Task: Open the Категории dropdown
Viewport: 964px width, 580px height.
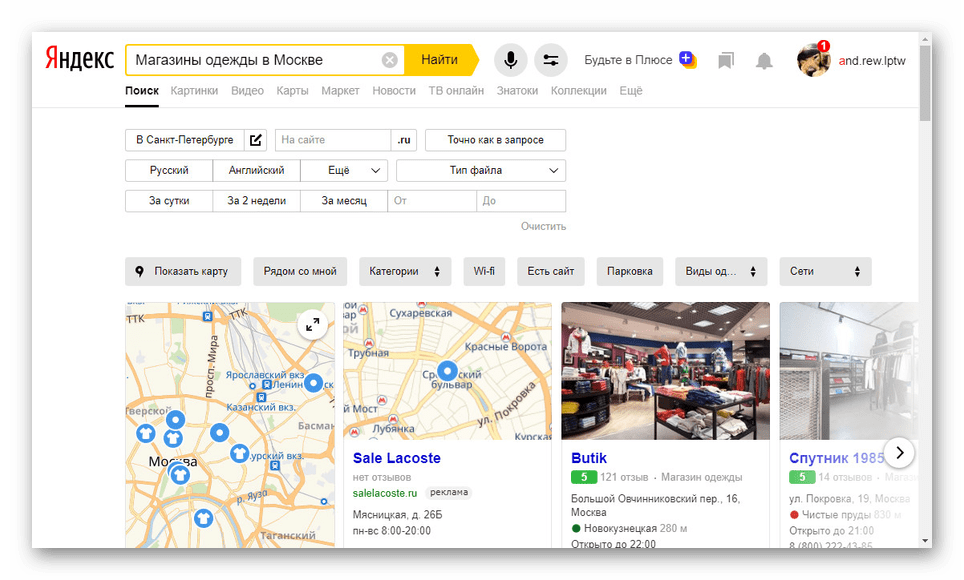Action: point(405,271)
